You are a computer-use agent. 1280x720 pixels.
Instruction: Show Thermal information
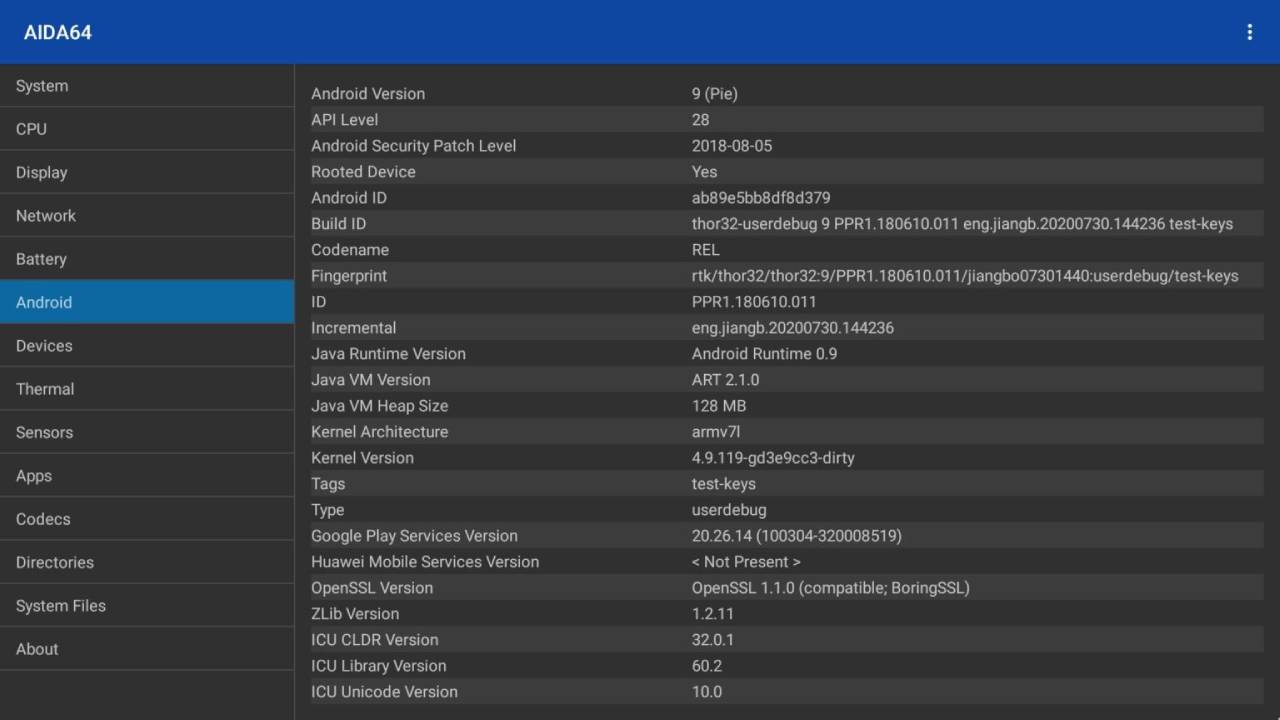coord(147,389)
